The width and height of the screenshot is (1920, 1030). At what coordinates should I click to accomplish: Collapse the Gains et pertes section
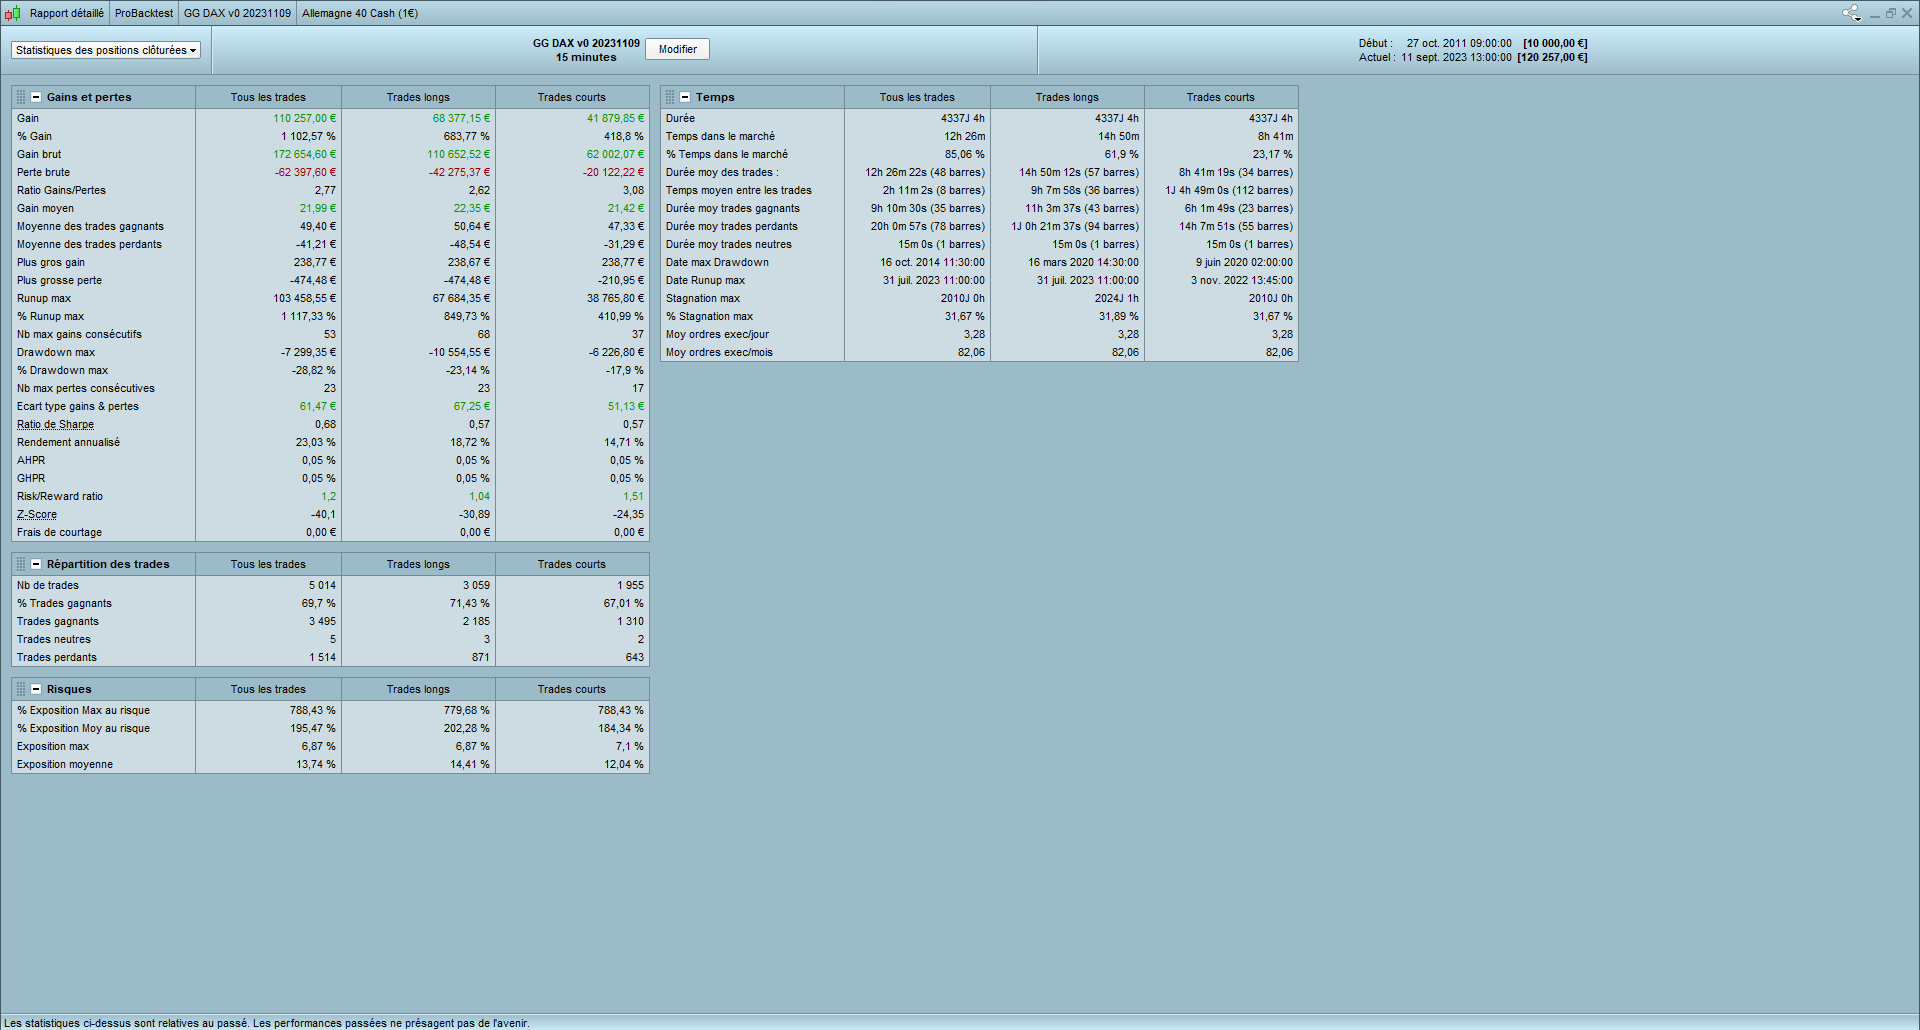pyautogui.click(x=36, y=97)
